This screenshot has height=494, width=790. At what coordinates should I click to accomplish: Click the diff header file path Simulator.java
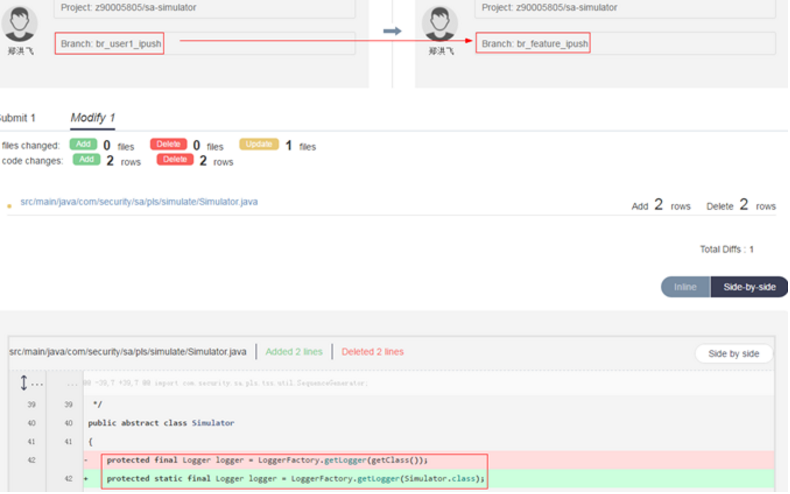coord(128,352)
